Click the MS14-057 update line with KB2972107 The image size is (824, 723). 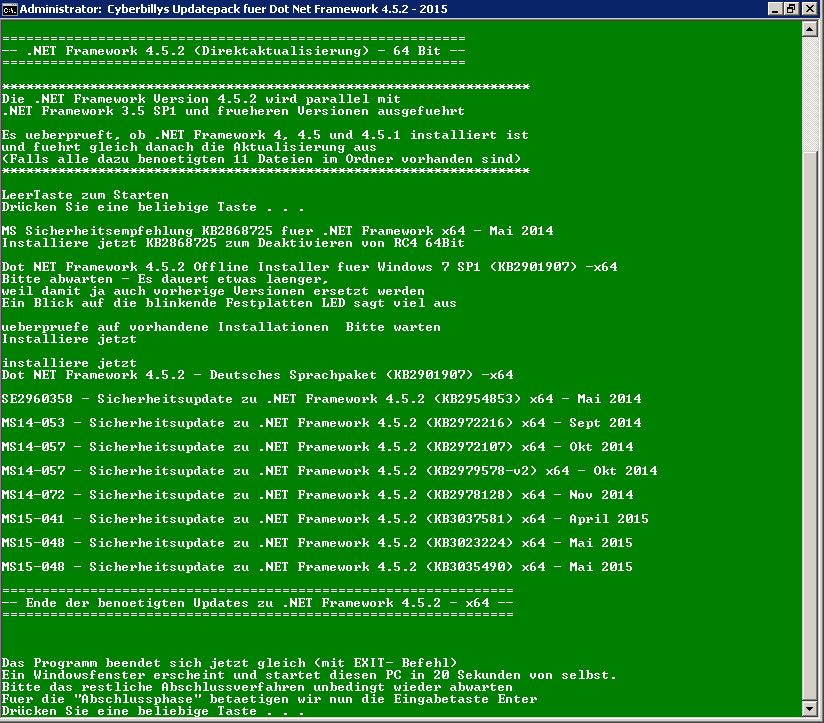(x=317, y=447)
